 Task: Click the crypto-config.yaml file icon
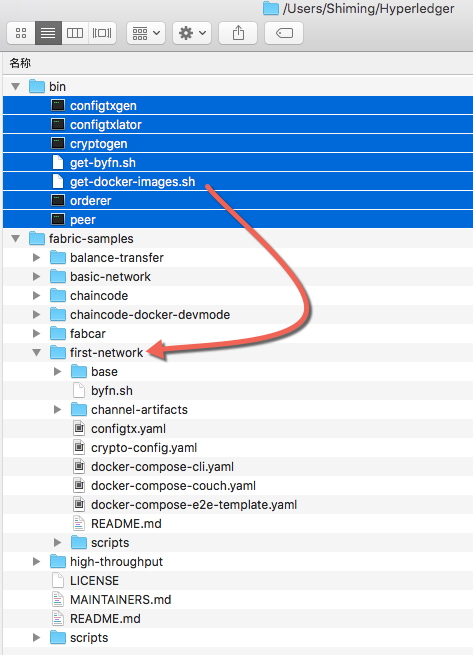coord(79,448)
